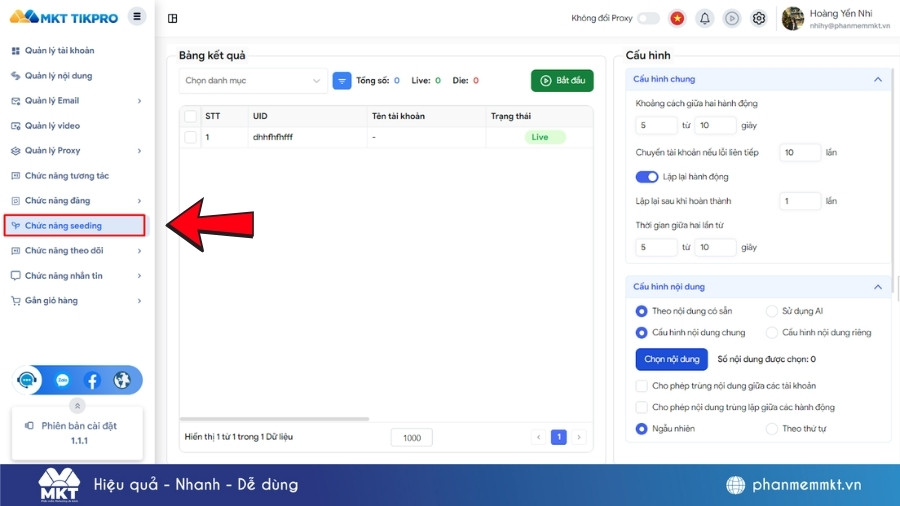The width and height of the screenshot is (900, 506).
Task: Open the notifications bell
Action: tap(704, 18)
